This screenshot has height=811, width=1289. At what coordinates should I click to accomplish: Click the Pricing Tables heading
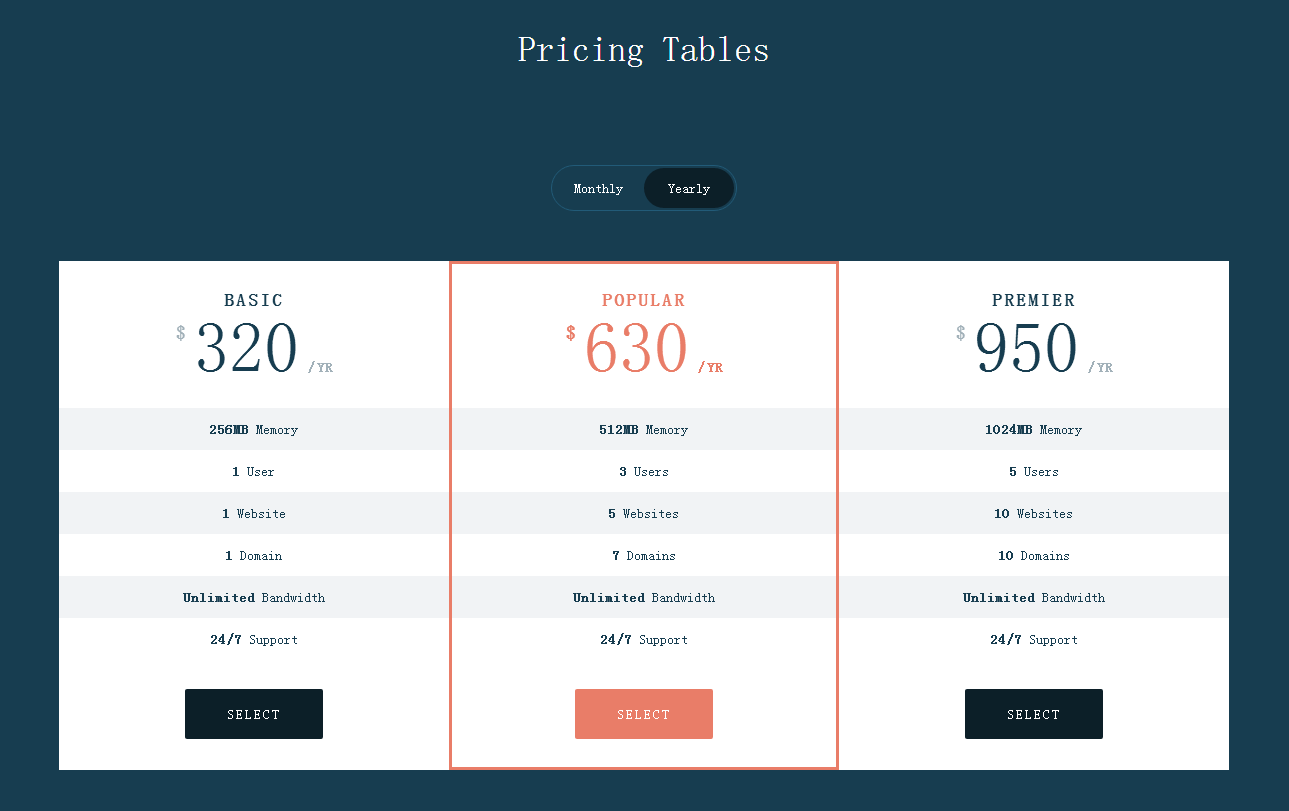(643, 50)
